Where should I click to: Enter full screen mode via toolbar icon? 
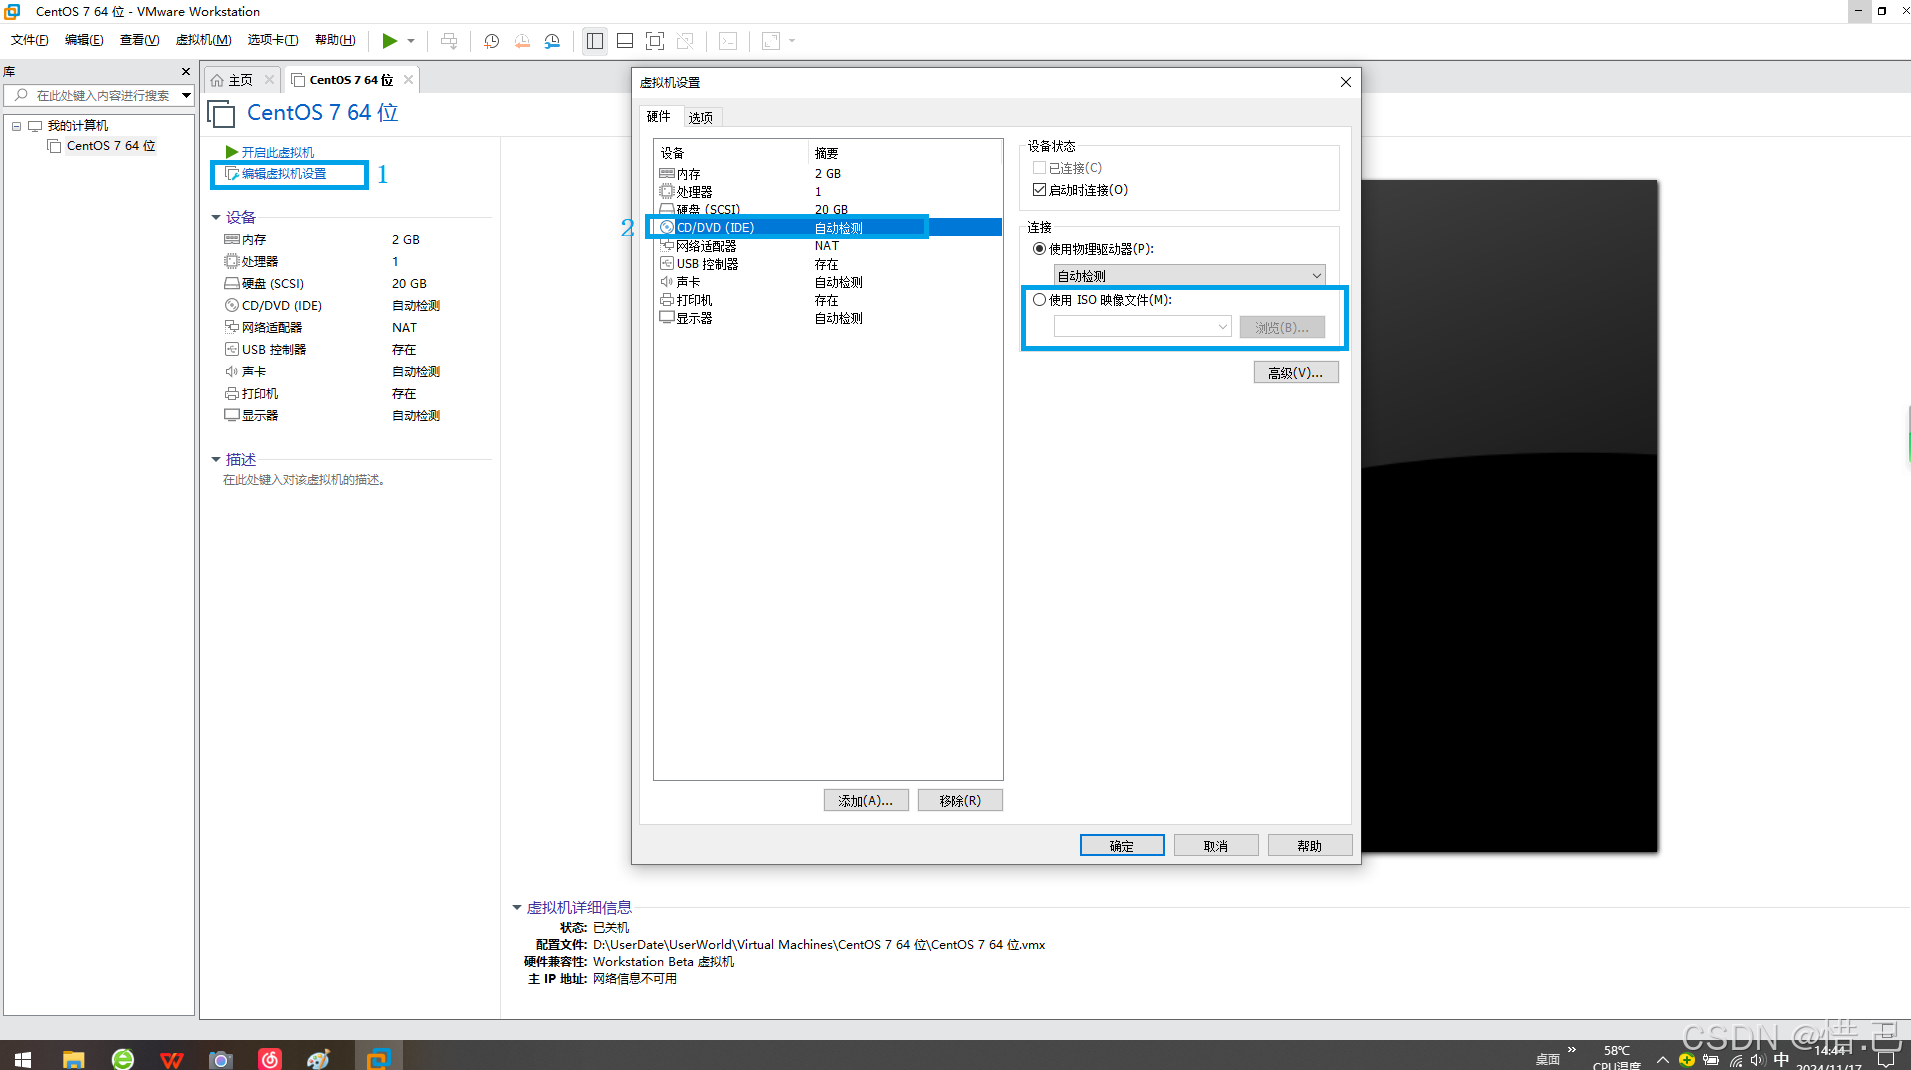(x=655, y=41)
